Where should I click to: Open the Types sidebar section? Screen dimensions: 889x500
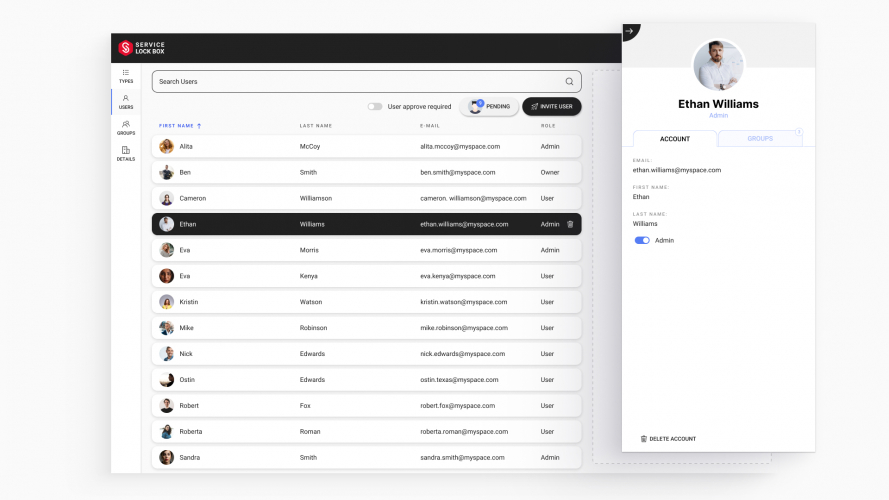[x=125, y=75]
